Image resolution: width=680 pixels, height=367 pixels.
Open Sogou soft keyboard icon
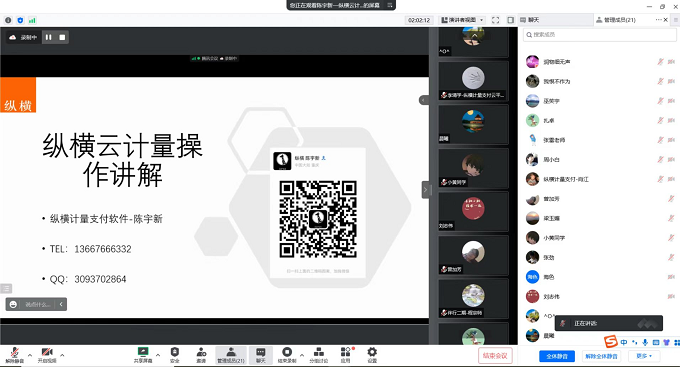tap(656, 342)
